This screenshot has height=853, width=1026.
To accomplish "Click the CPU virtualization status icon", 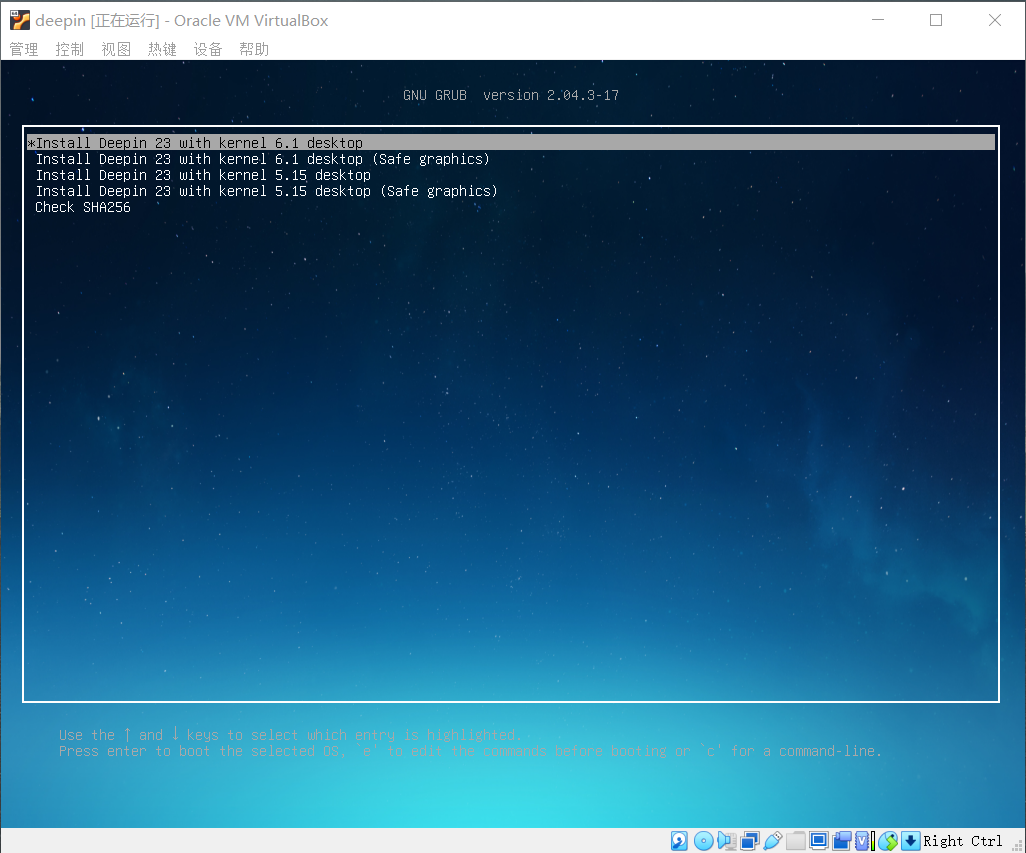I will [x=862, y=841].
